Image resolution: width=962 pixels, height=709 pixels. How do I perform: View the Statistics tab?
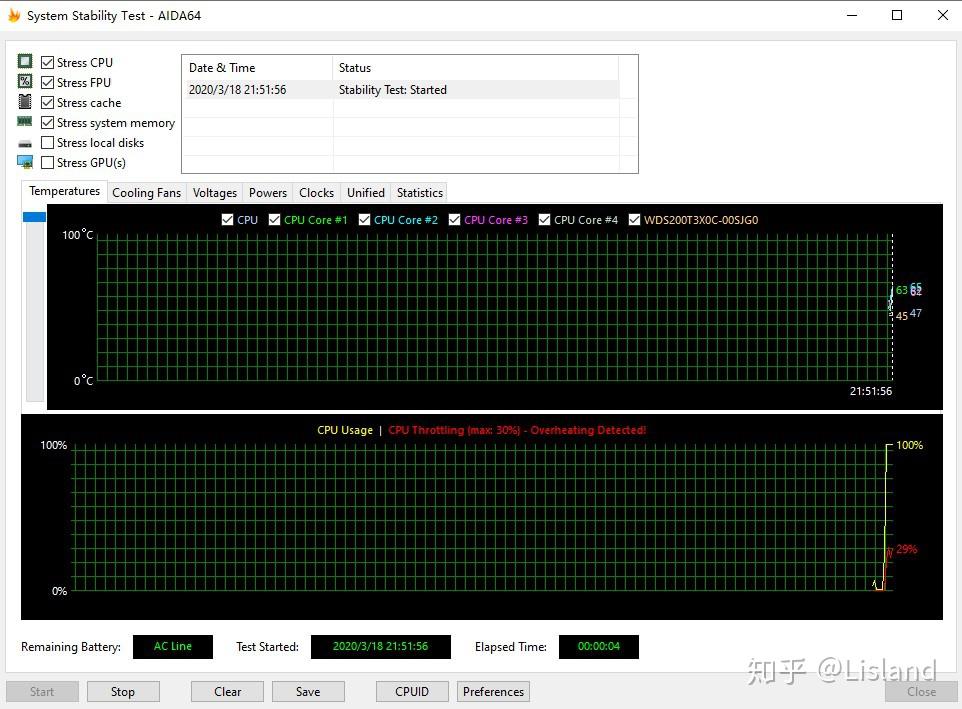(x=419, y=192)
